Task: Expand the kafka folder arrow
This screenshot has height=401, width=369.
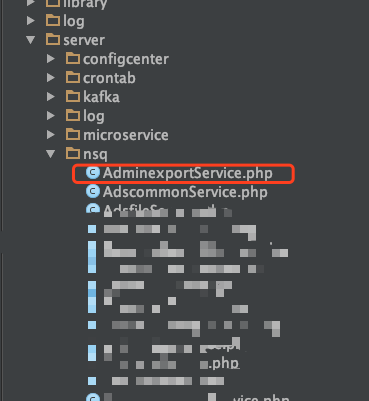Action: coord(51,97)
